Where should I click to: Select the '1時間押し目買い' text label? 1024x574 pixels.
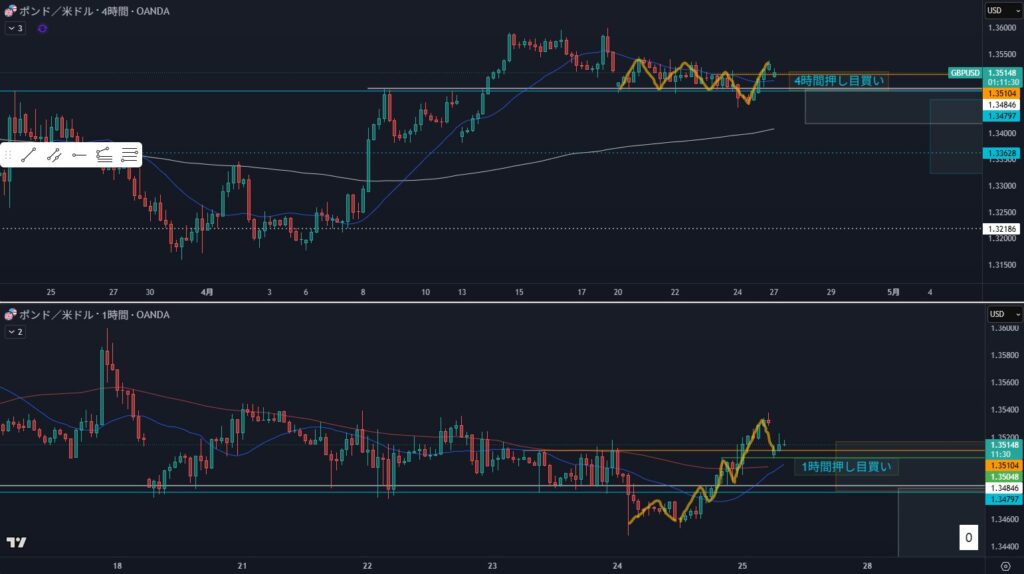pyautogui.click(x=846, y=466)
